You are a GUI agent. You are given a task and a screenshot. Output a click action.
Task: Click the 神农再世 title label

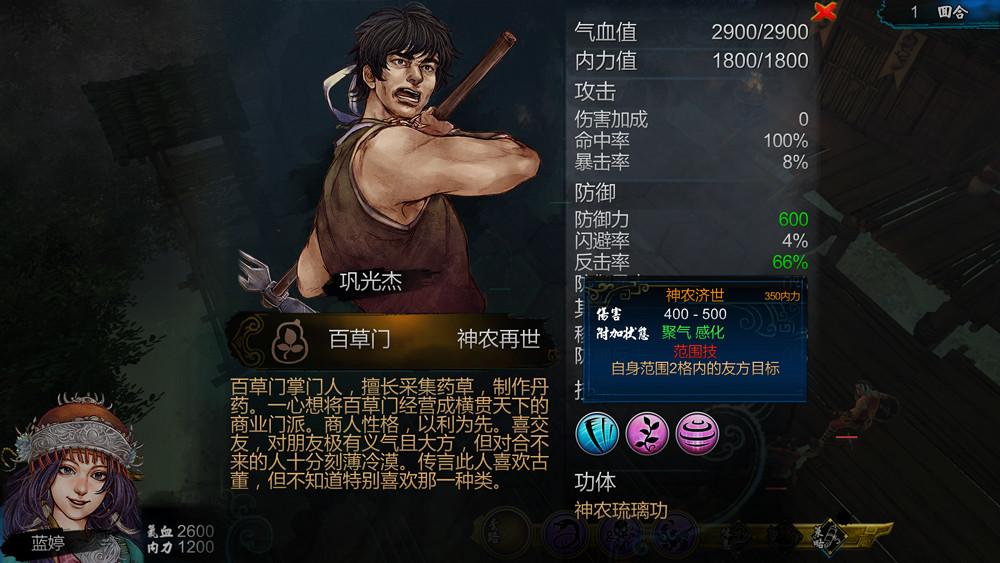tap(499, 339)
